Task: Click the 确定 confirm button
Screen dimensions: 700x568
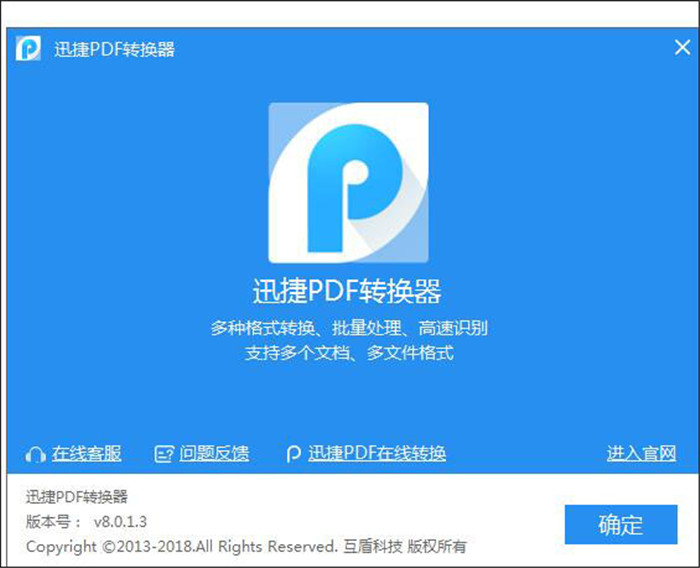Action: [621, 524]
